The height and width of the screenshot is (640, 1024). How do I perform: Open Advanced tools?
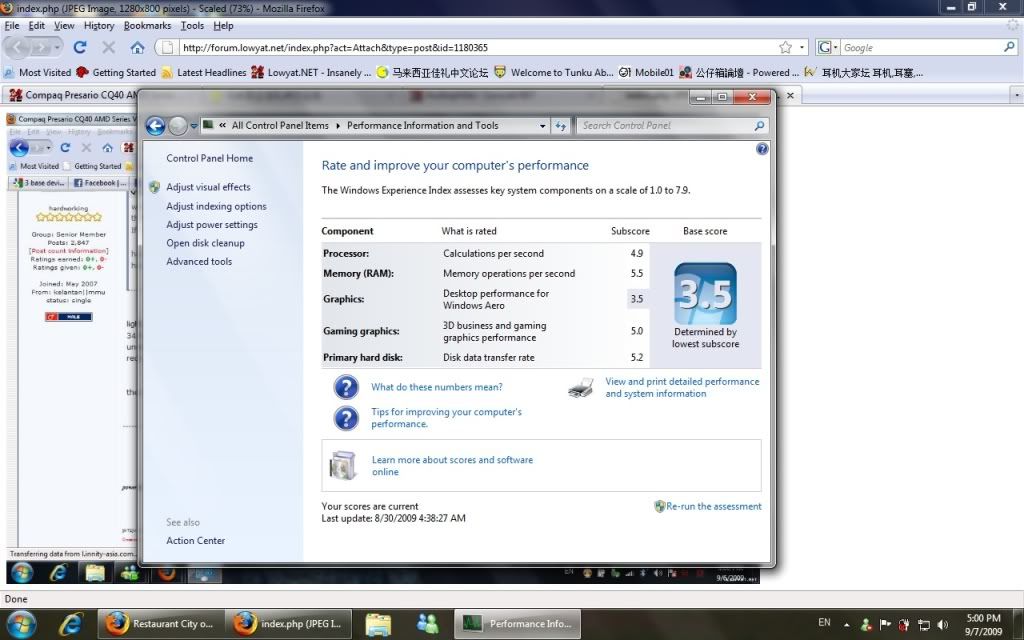click(199, 261)
